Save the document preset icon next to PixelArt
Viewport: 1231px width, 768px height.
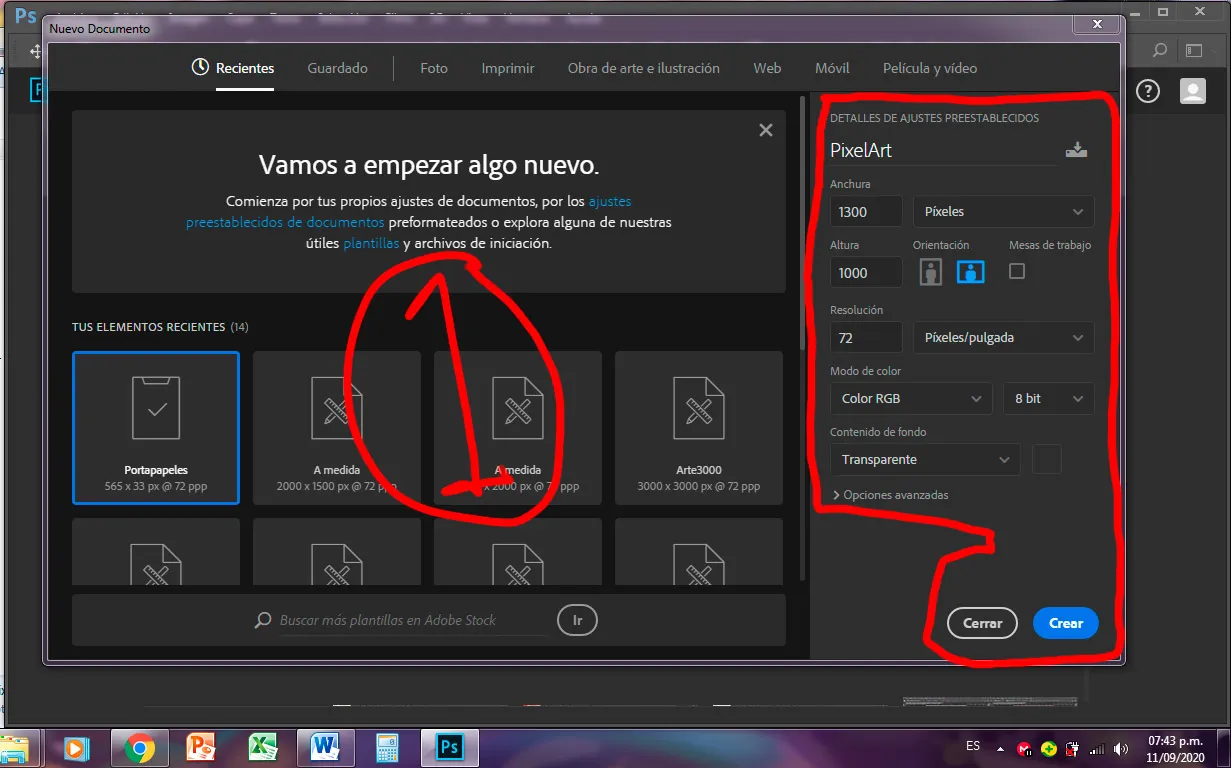[x=1076, y=150]
